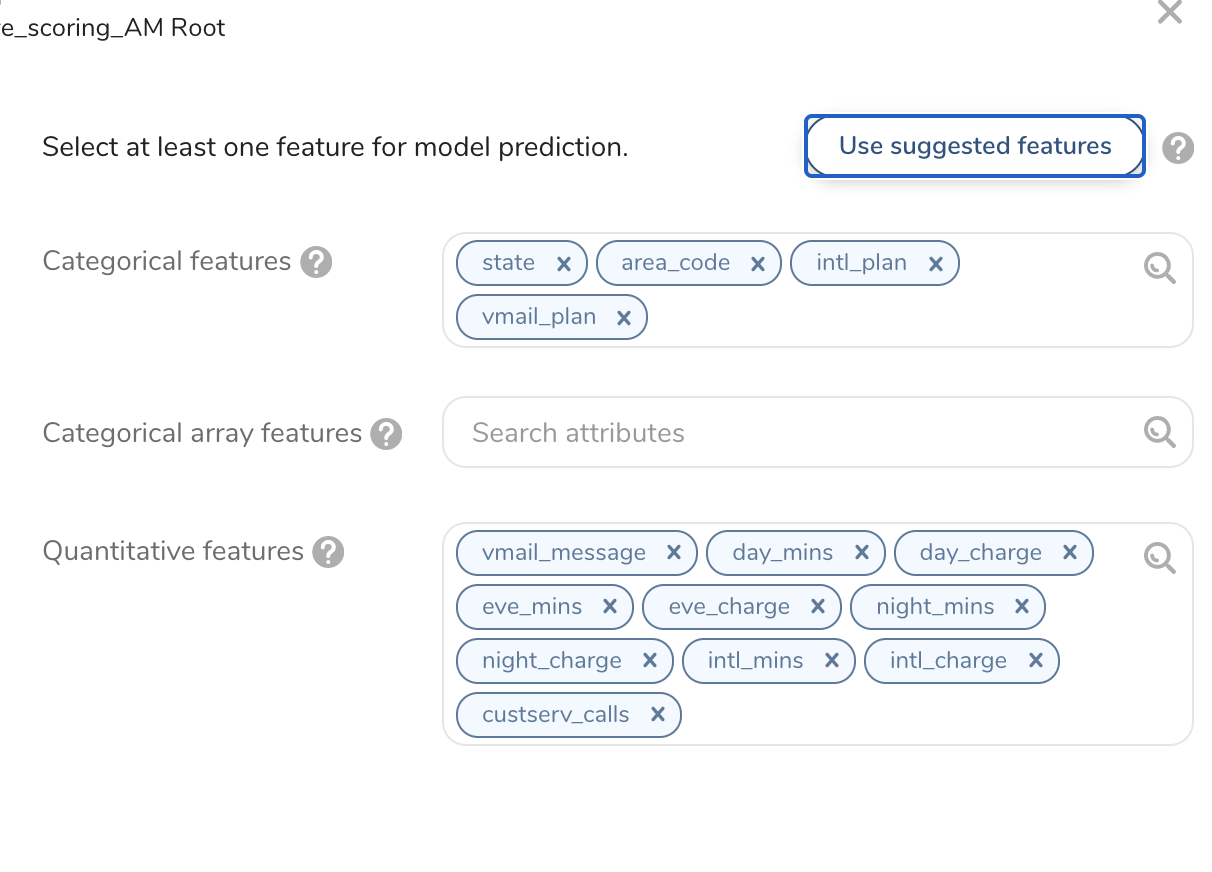
Task: Open help icon beside Use suggested features
Action: [x=1178, y=149]
